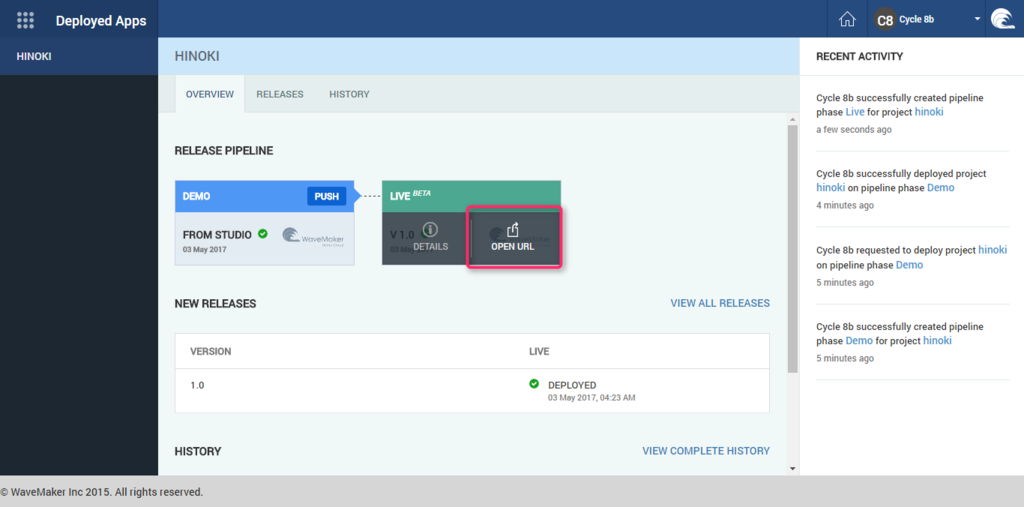Click Demo link in requested to deploy activity
The image size is (1024, 507).
909,265
